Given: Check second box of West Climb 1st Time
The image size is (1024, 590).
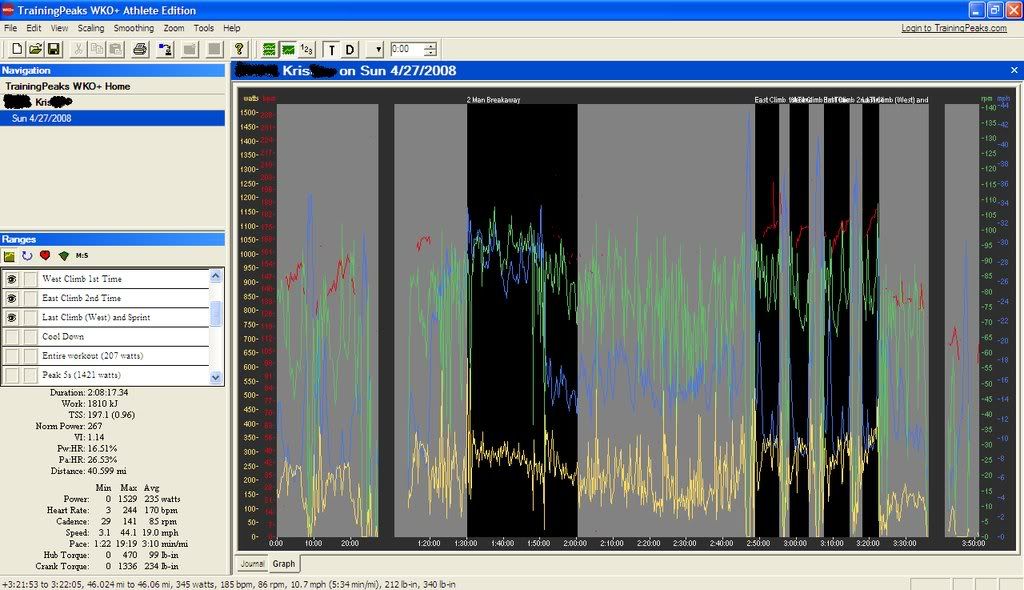Looking at the screenshot, I should pyautogui.click(x=30, y=279).
